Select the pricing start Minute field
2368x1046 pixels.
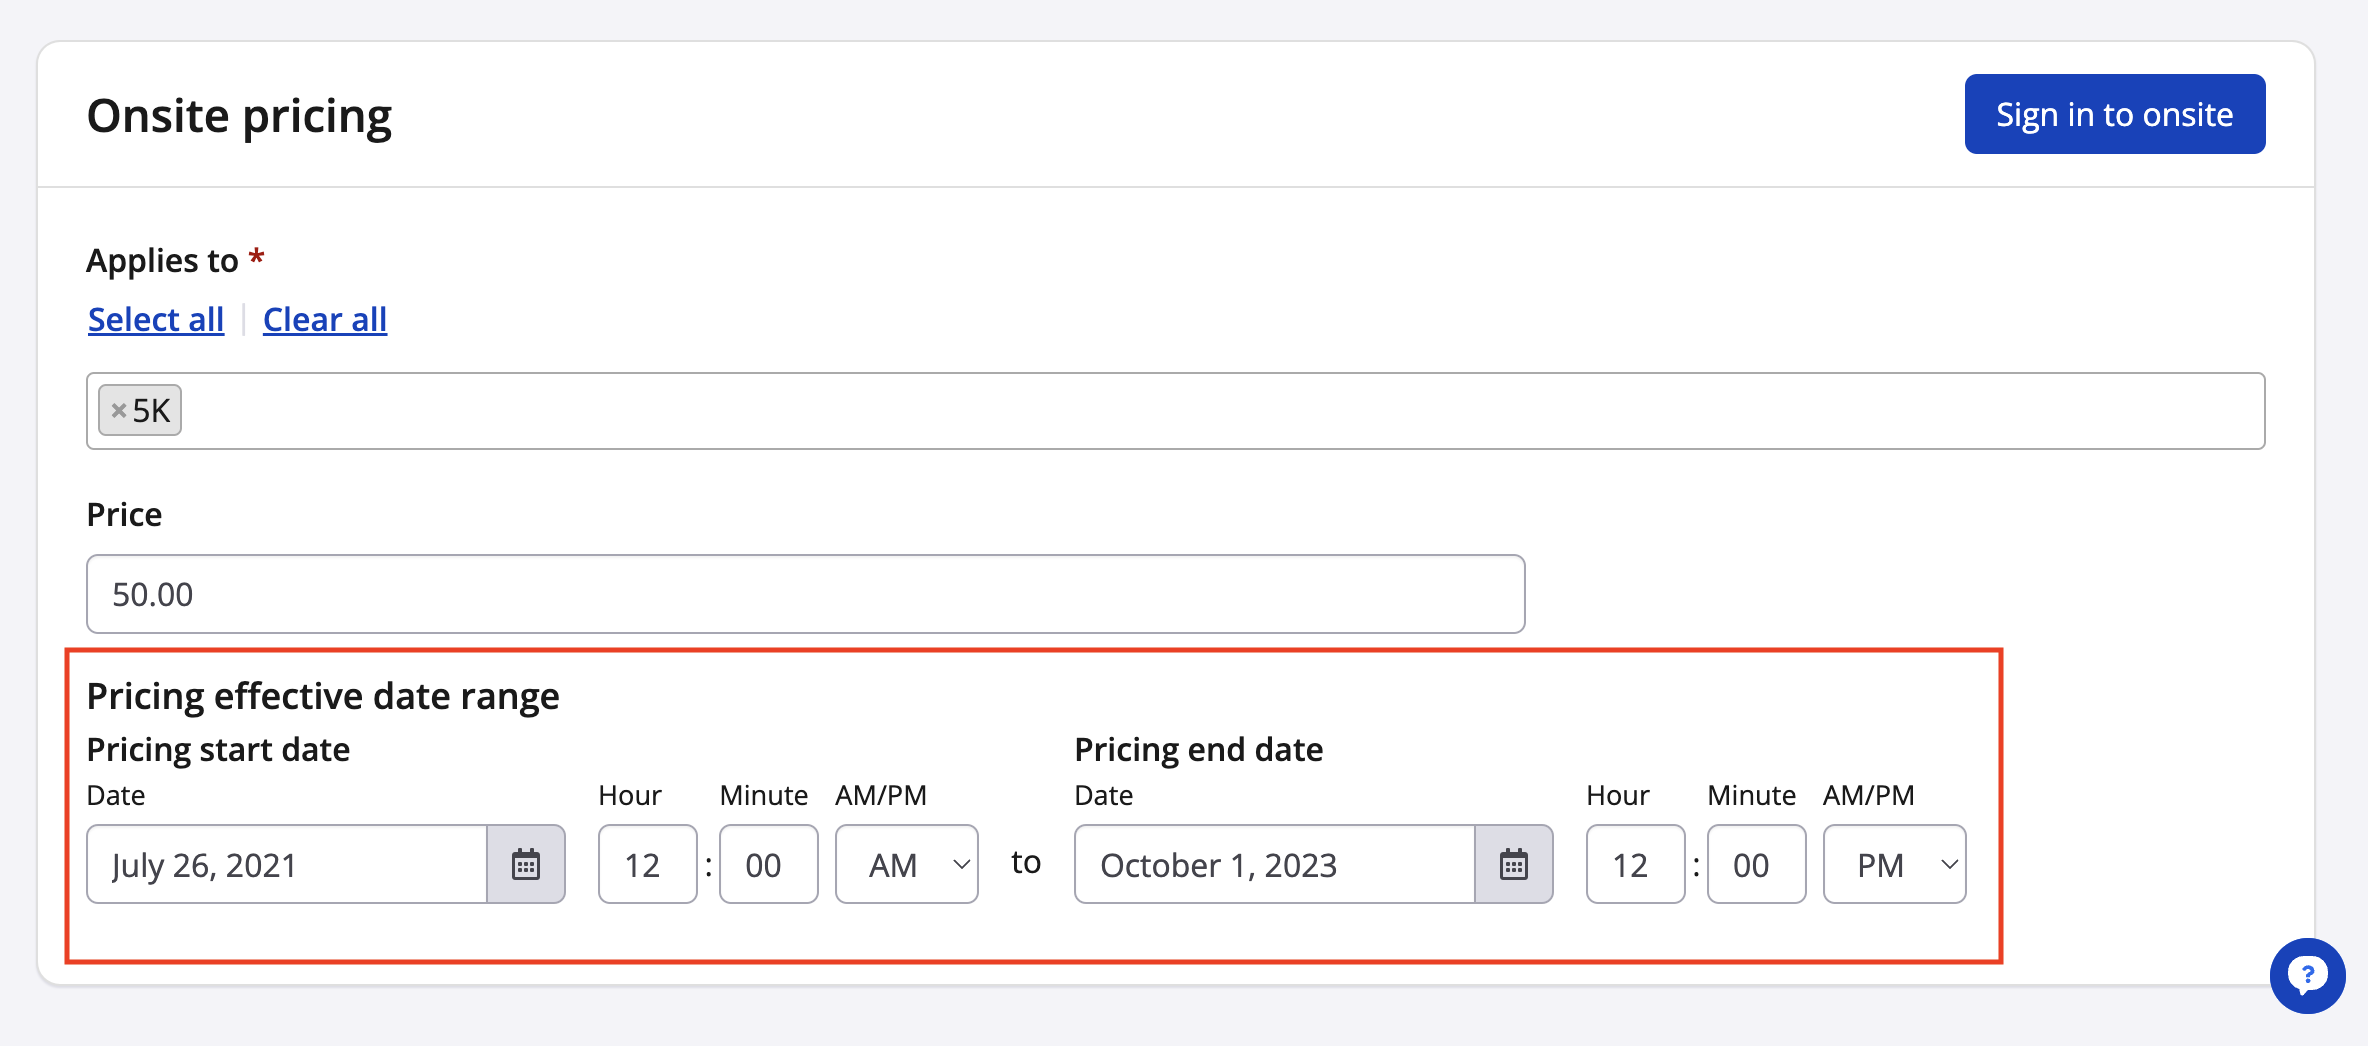[x=768, y=864]
